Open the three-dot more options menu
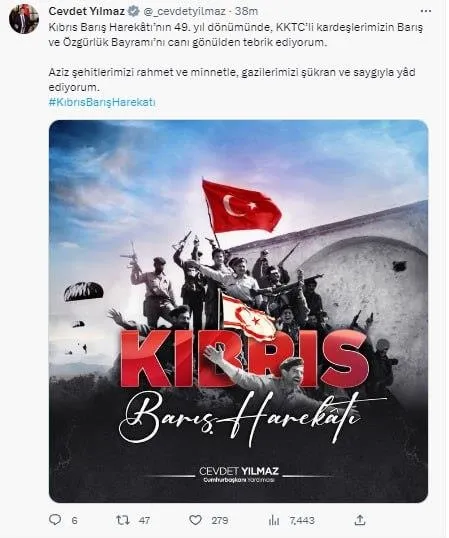449x538 pixels. click(426, 11)
